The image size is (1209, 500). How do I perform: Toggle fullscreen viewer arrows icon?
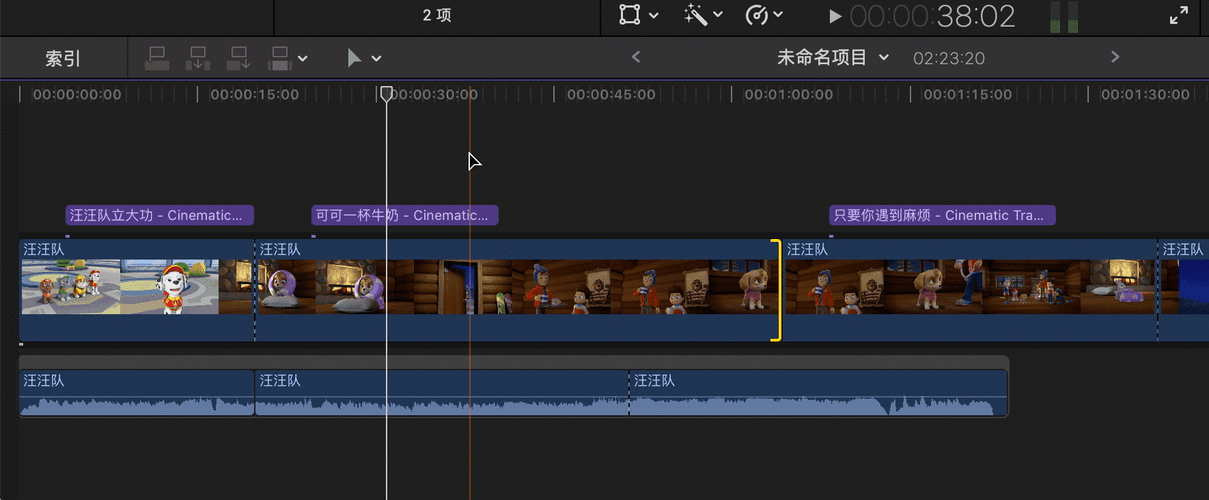coord(1178,15)
